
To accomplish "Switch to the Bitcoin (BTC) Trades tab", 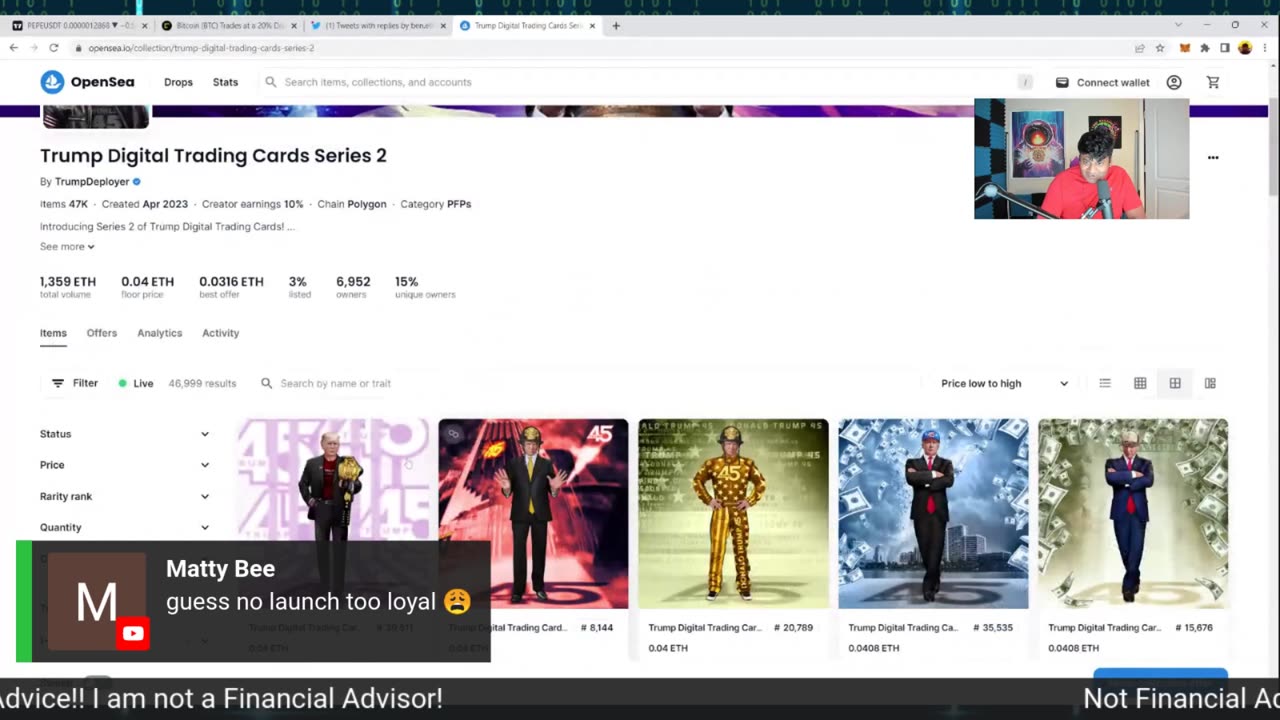I will [228, 25].
